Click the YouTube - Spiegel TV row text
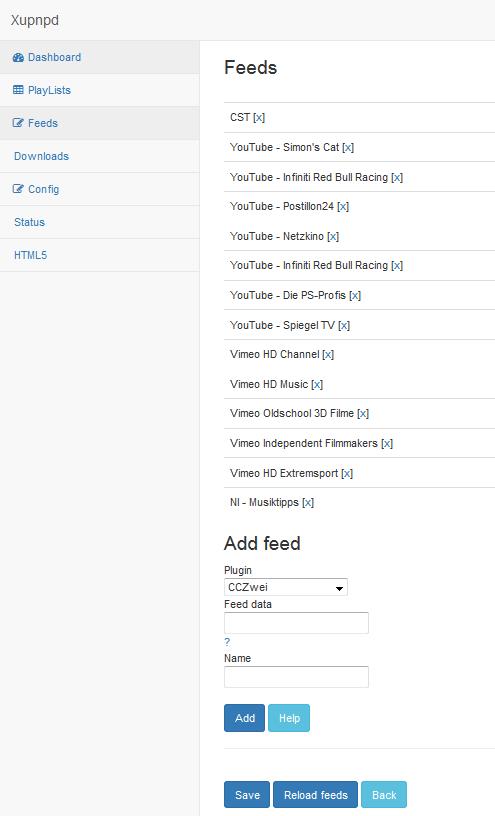The height and width of the screenshot is (816, 495). pos(283,325)
